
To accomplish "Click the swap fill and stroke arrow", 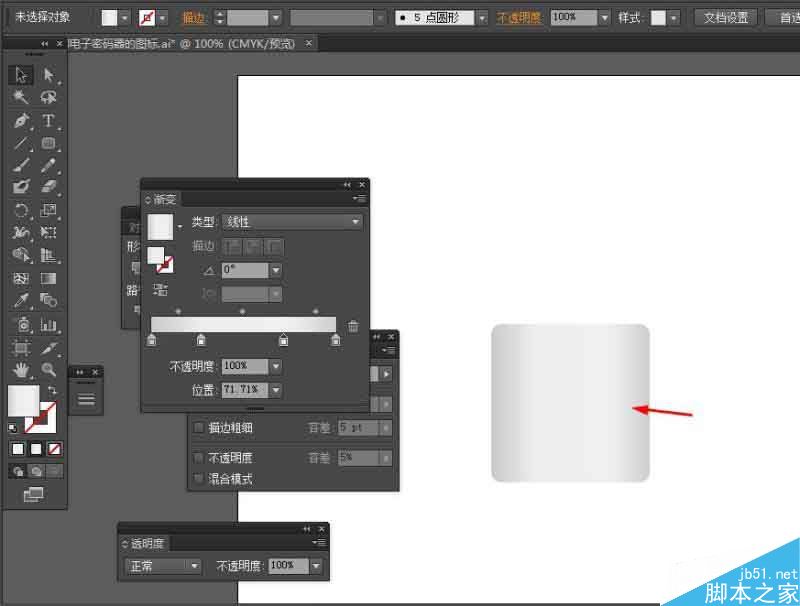I will [x=52, y=390].
